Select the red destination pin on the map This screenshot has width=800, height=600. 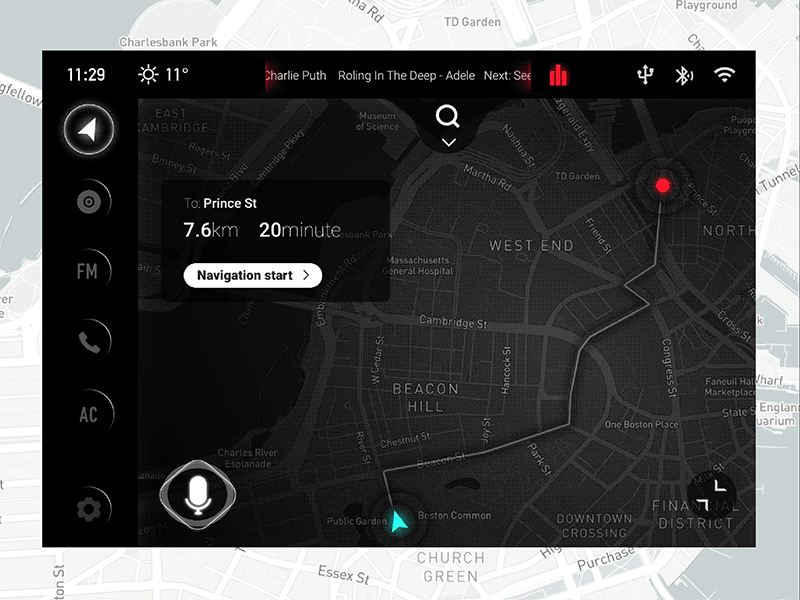click(x=663, y=185)
